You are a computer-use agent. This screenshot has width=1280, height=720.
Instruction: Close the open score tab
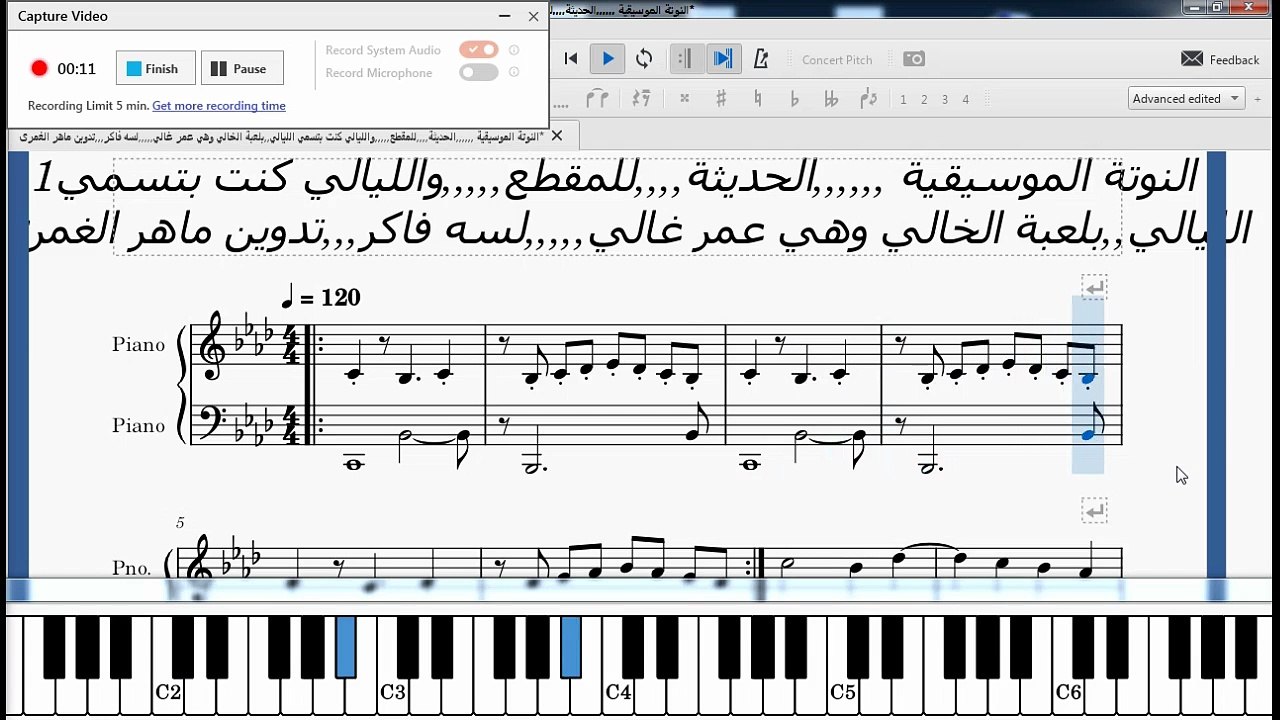(x=557, y=135)
